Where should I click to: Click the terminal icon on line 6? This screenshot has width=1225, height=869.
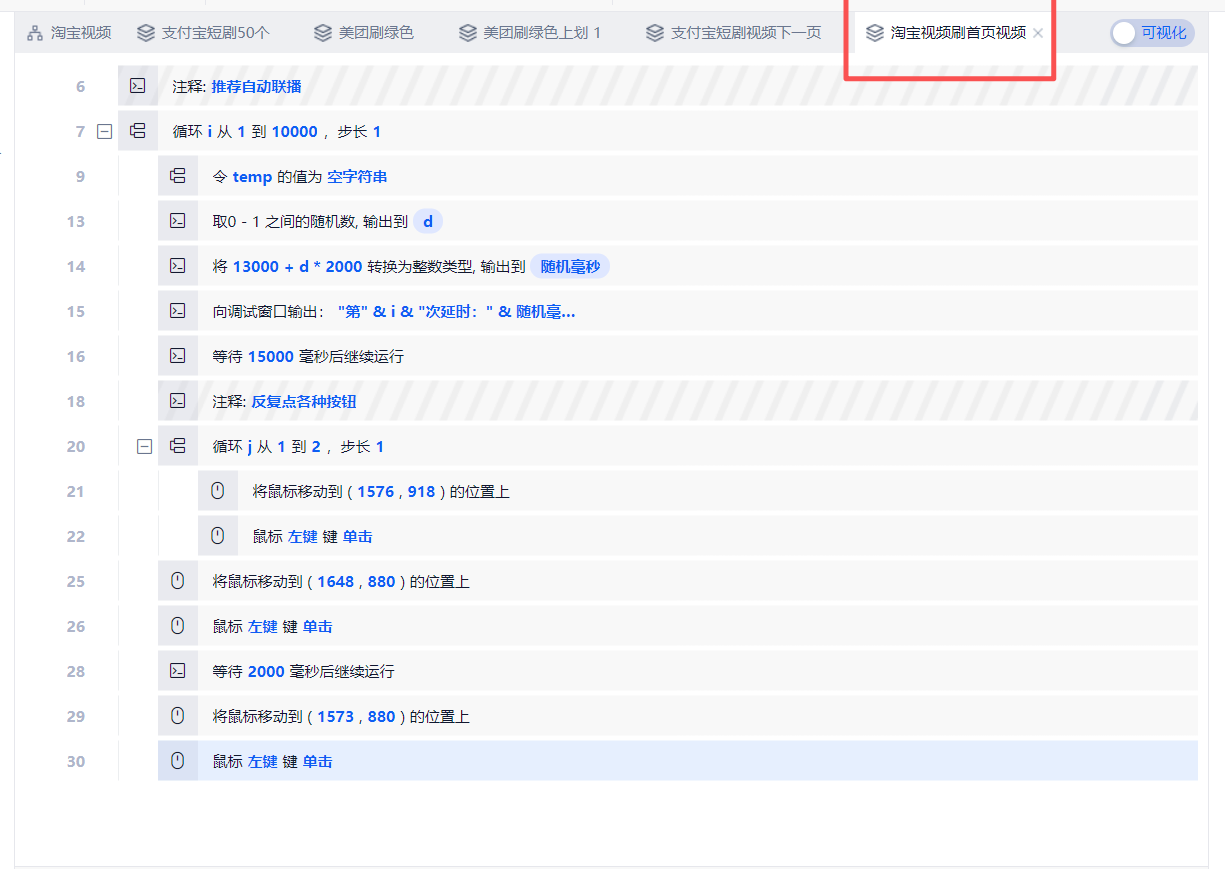138,86
